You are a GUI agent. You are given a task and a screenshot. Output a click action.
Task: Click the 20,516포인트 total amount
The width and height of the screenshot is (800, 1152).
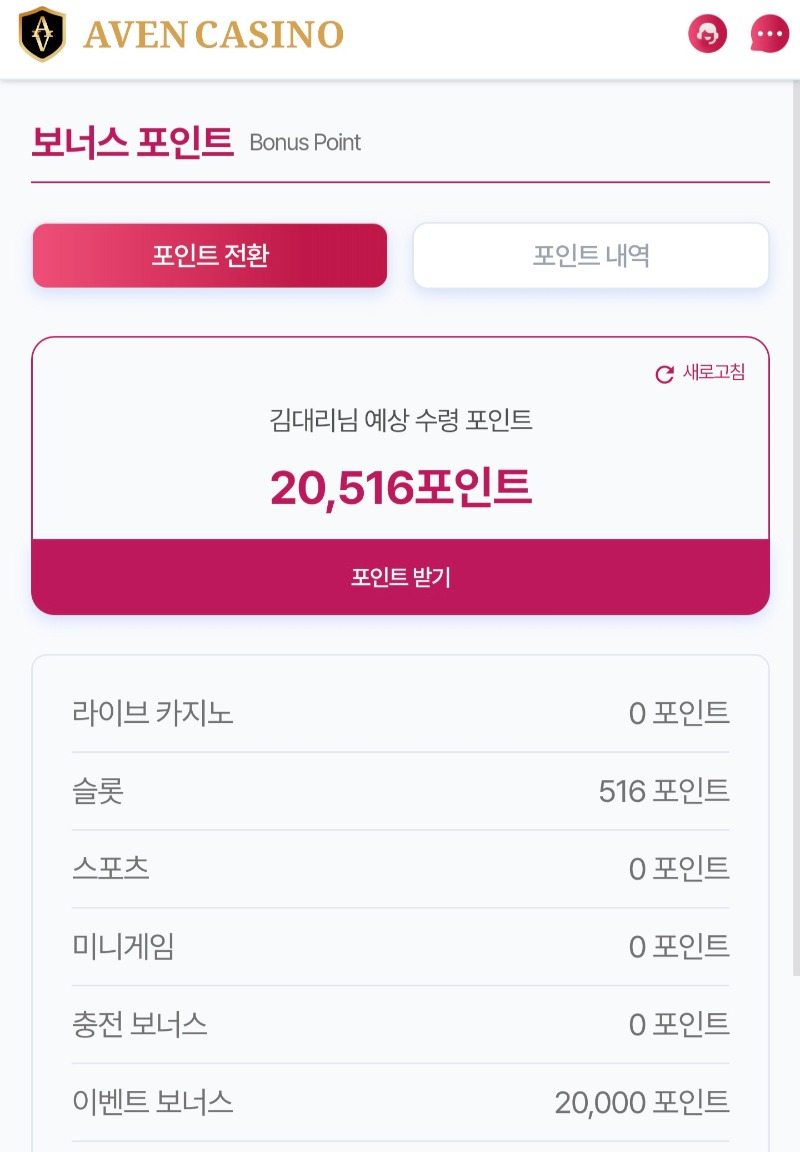click(x=400, y=487)
